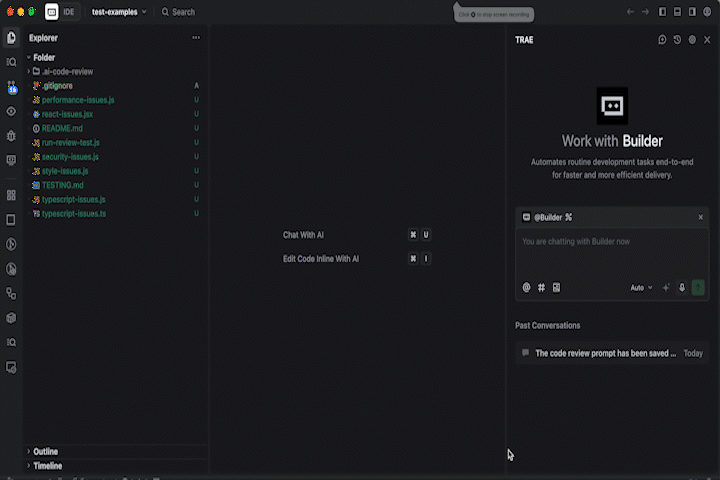Open react-issues.jsx file
This screenshot has width=720, height=480.
point(67,114)
